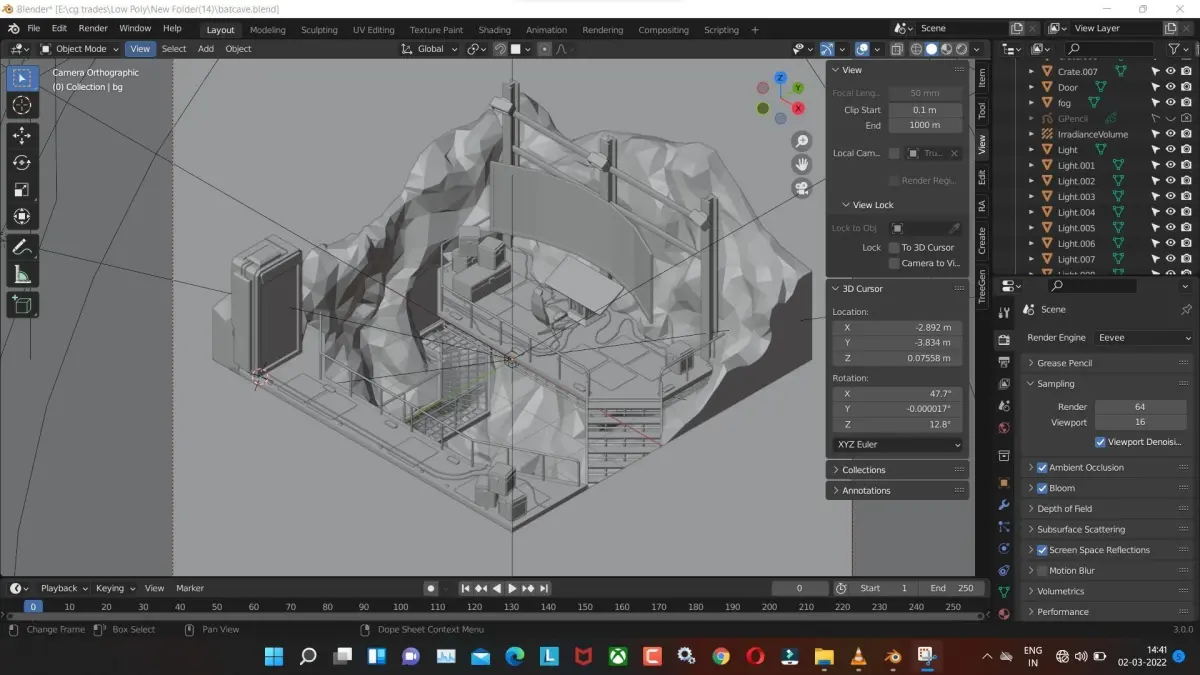Open the Object Mode dropdown

[x=80, y=49]
